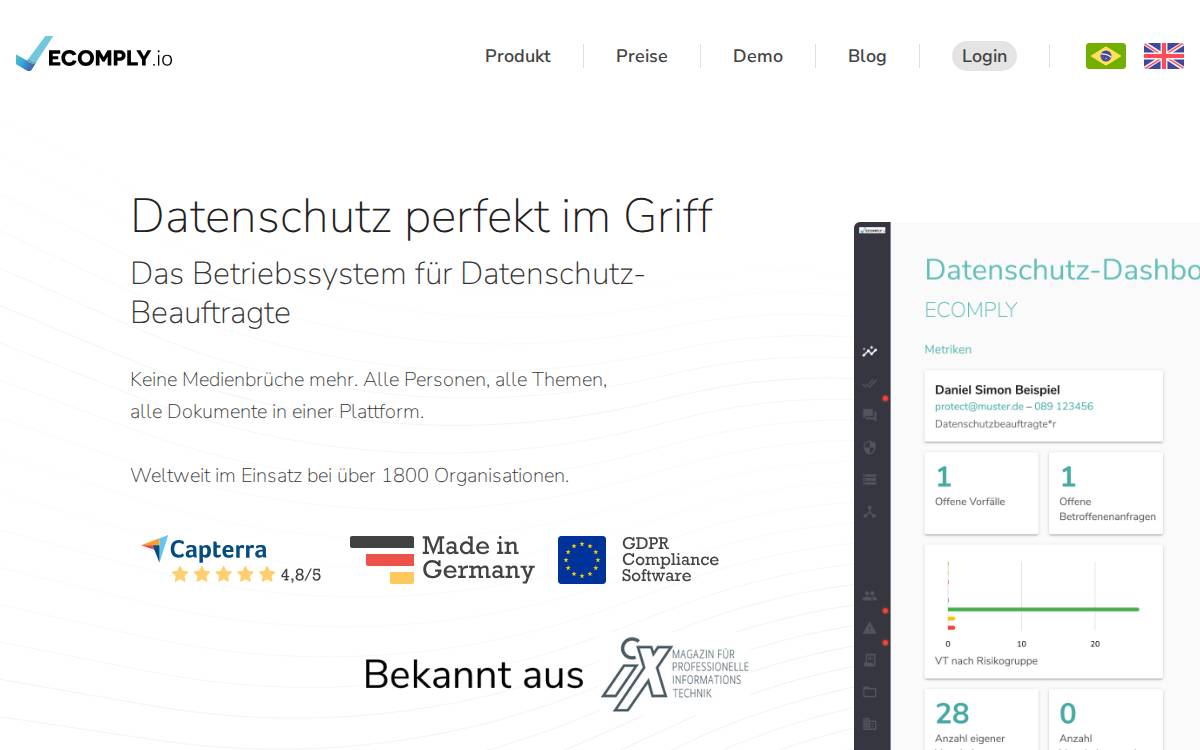This screenshot has width=1200, height=750.
Task: Open the Preise page
Action: pos(642,56)
